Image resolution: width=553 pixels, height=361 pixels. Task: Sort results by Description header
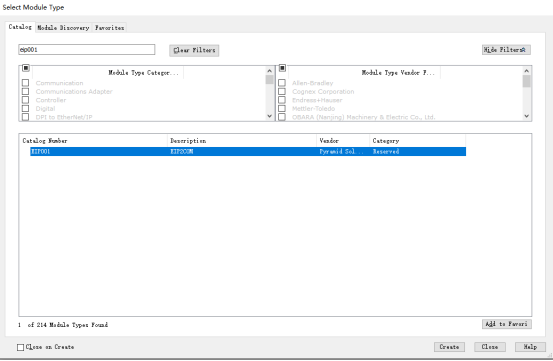(242, 141)
